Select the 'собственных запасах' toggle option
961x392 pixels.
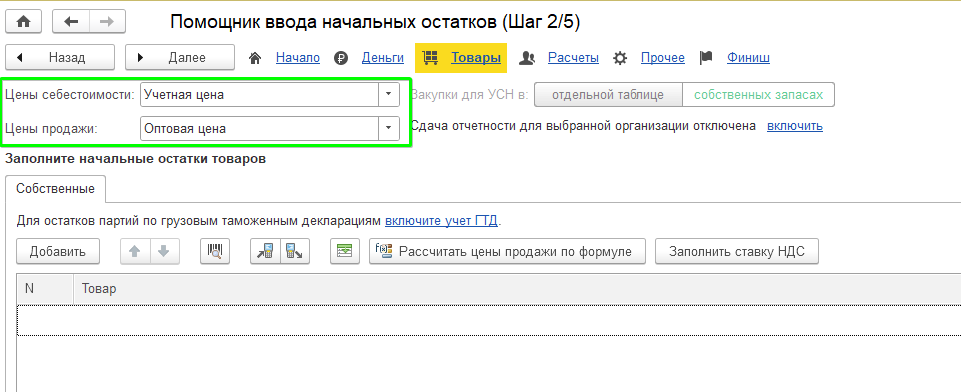coord(758,95)
